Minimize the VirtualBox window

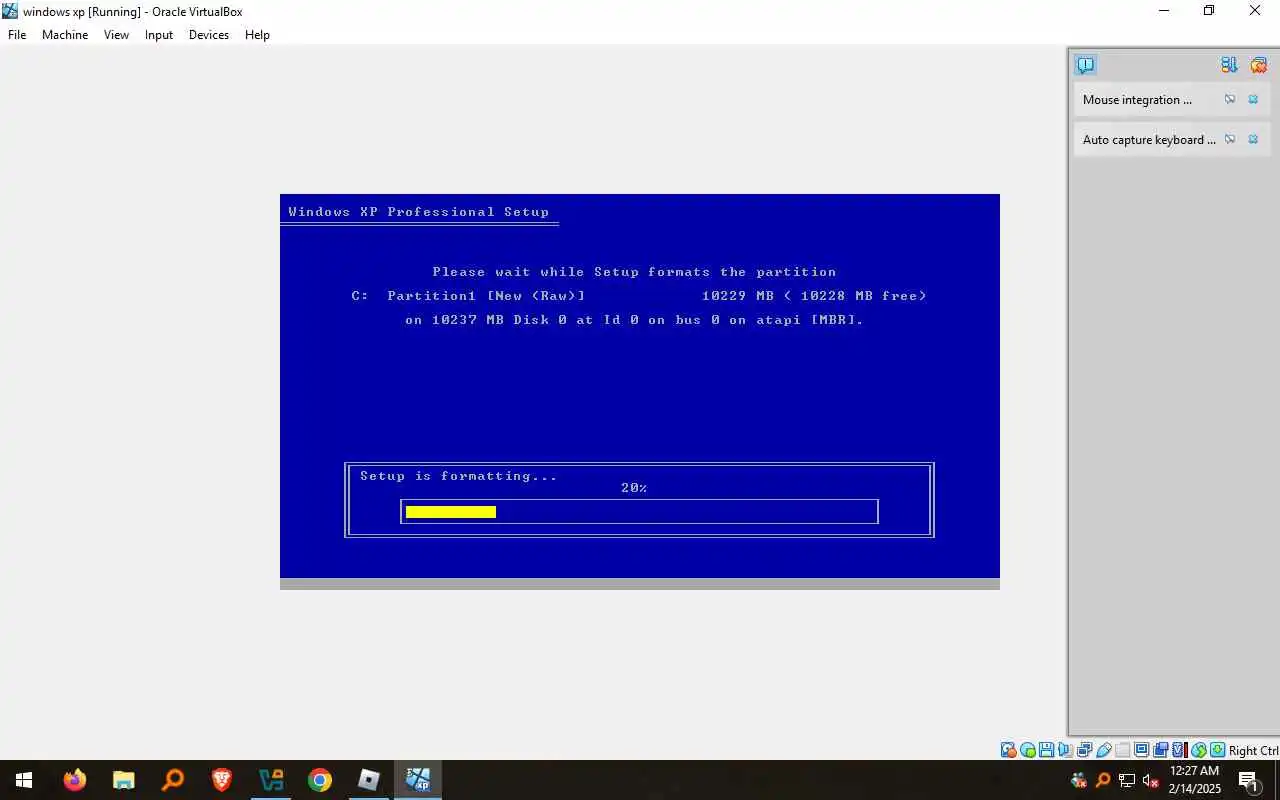(1164, 11)
